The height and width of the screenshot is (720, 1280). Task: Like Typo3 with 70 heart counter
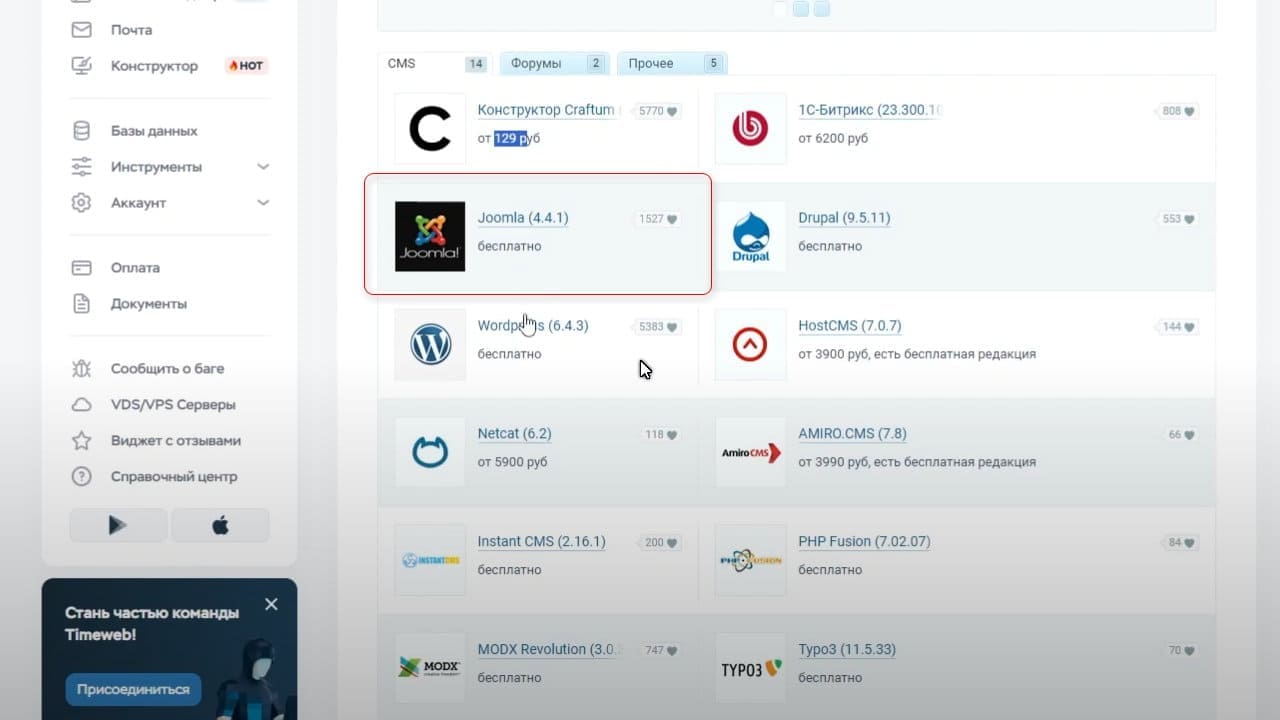(1180, 651)
